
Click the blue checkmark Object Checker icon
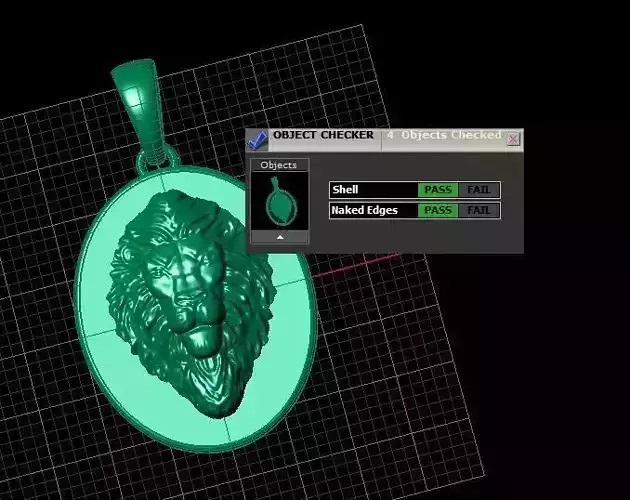pyautogui.click(x=258, y=140)
